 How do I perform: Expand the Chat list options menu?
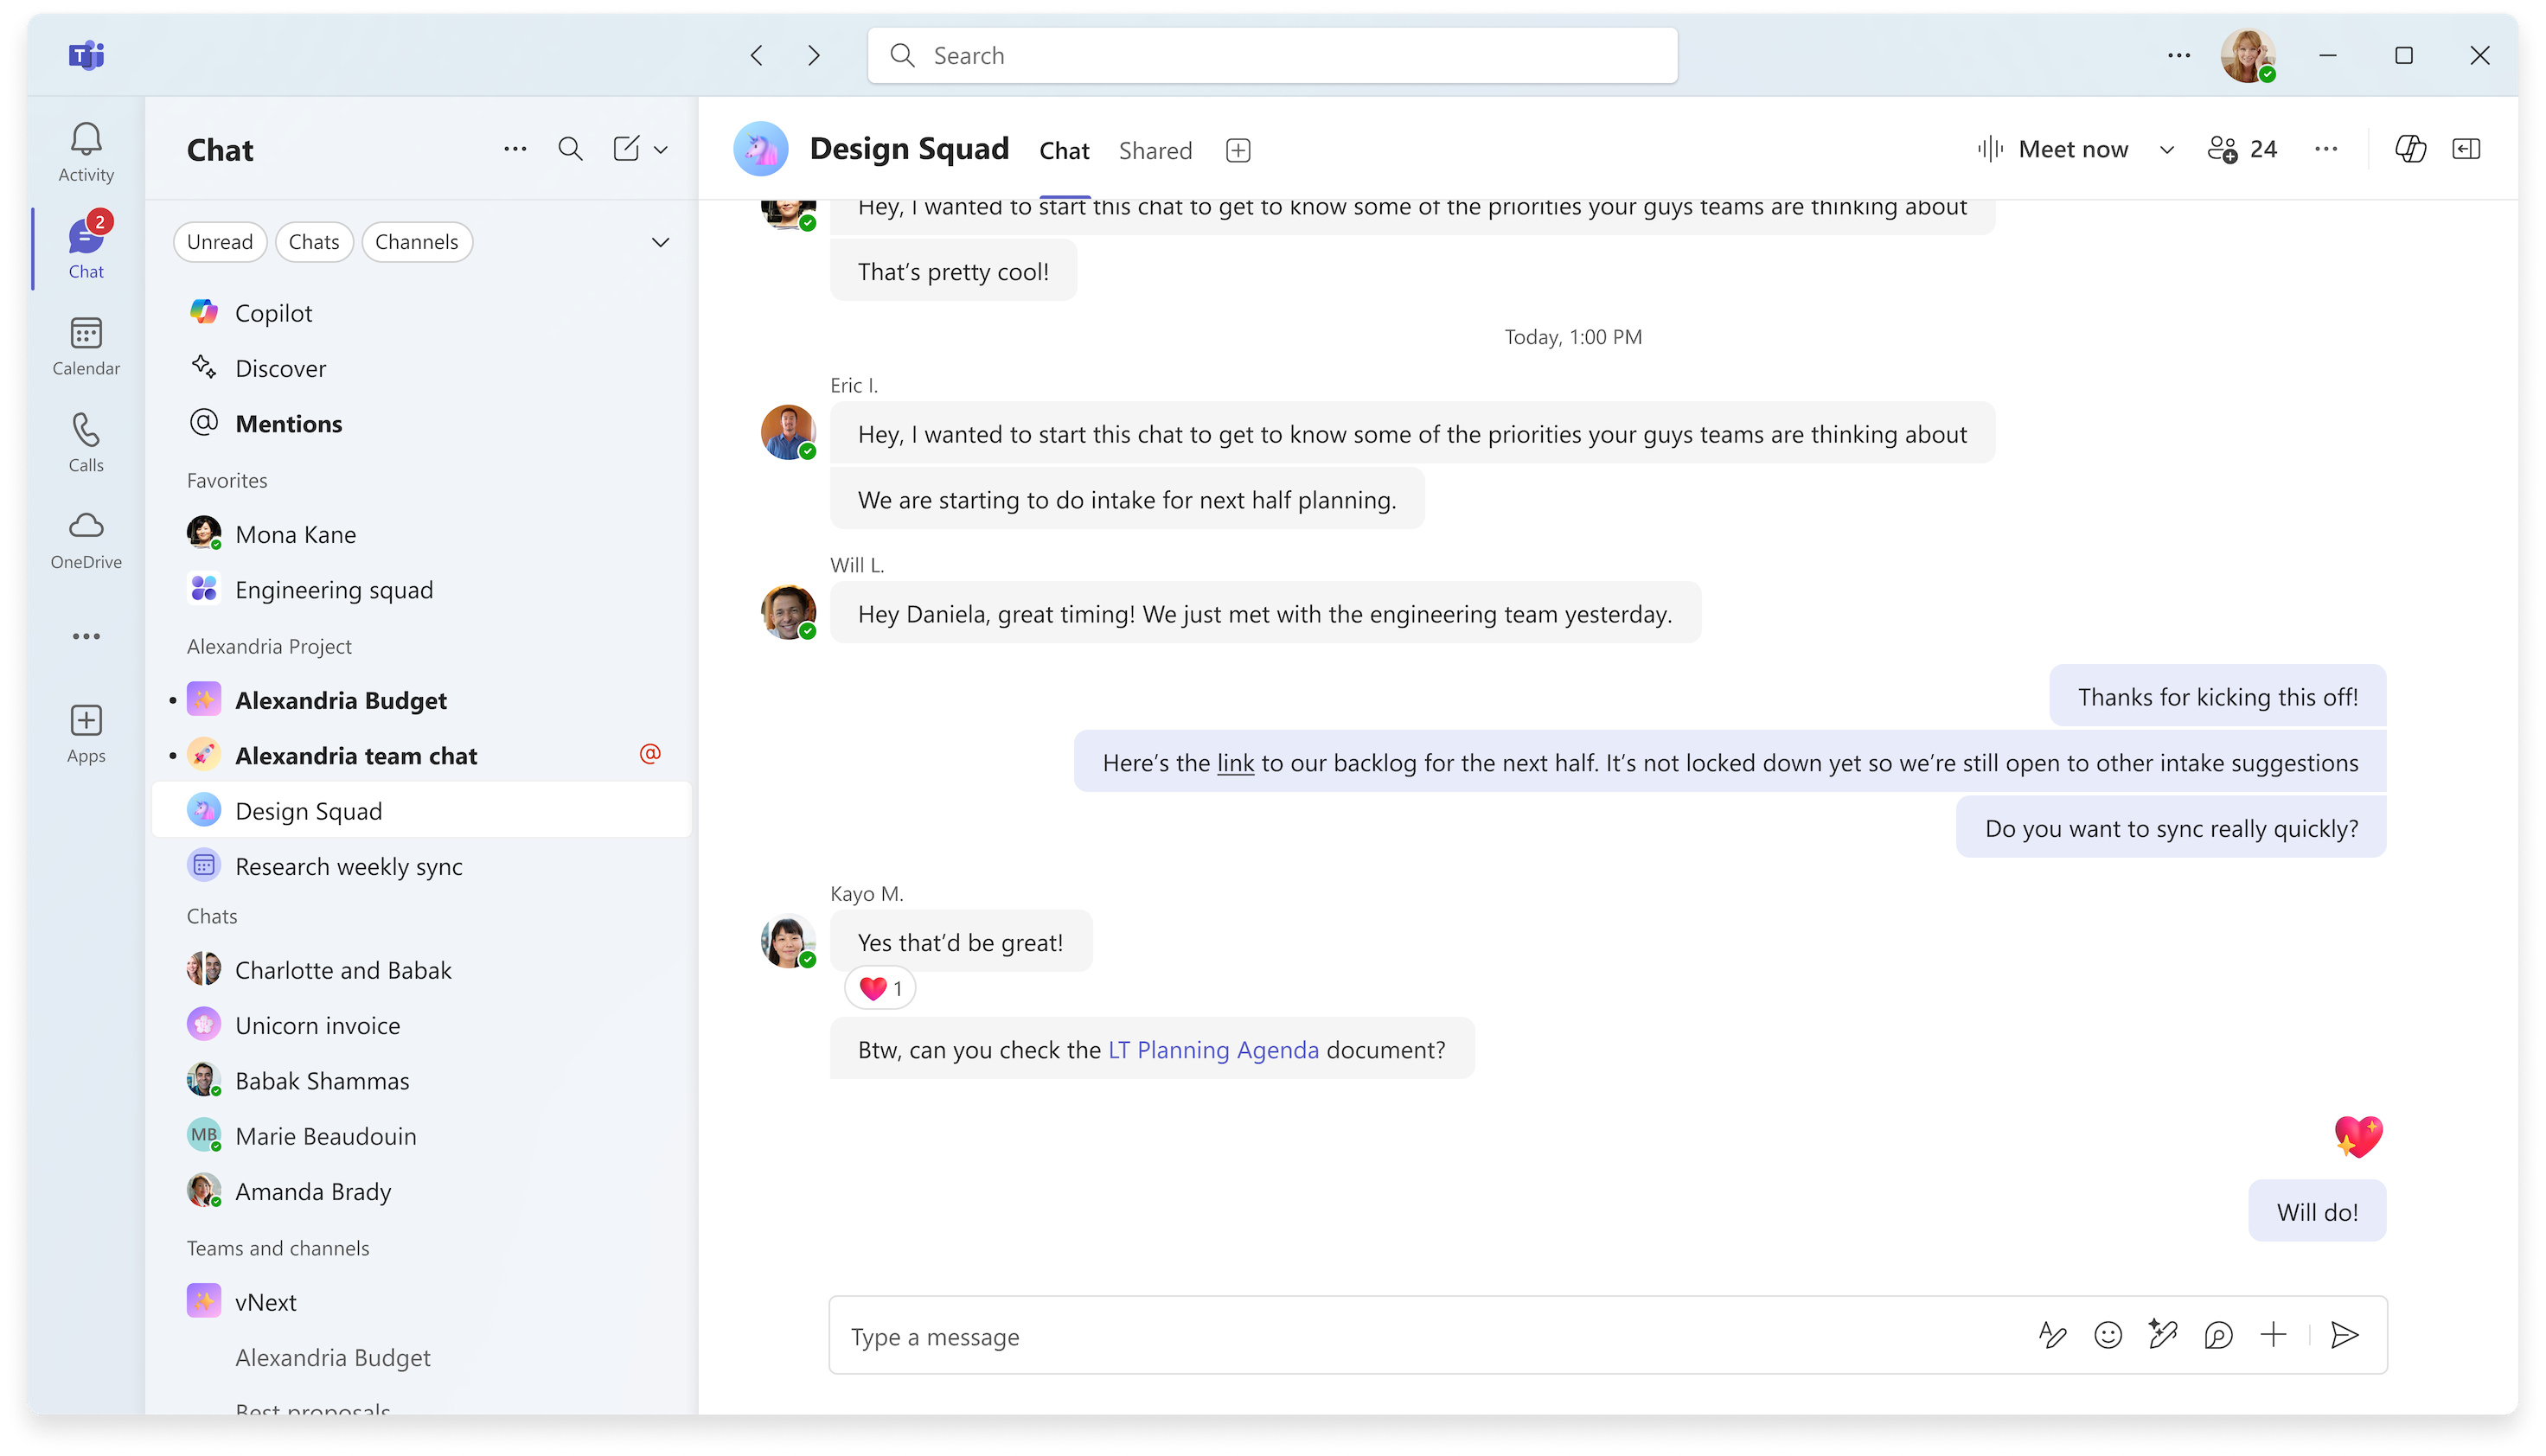514,149
